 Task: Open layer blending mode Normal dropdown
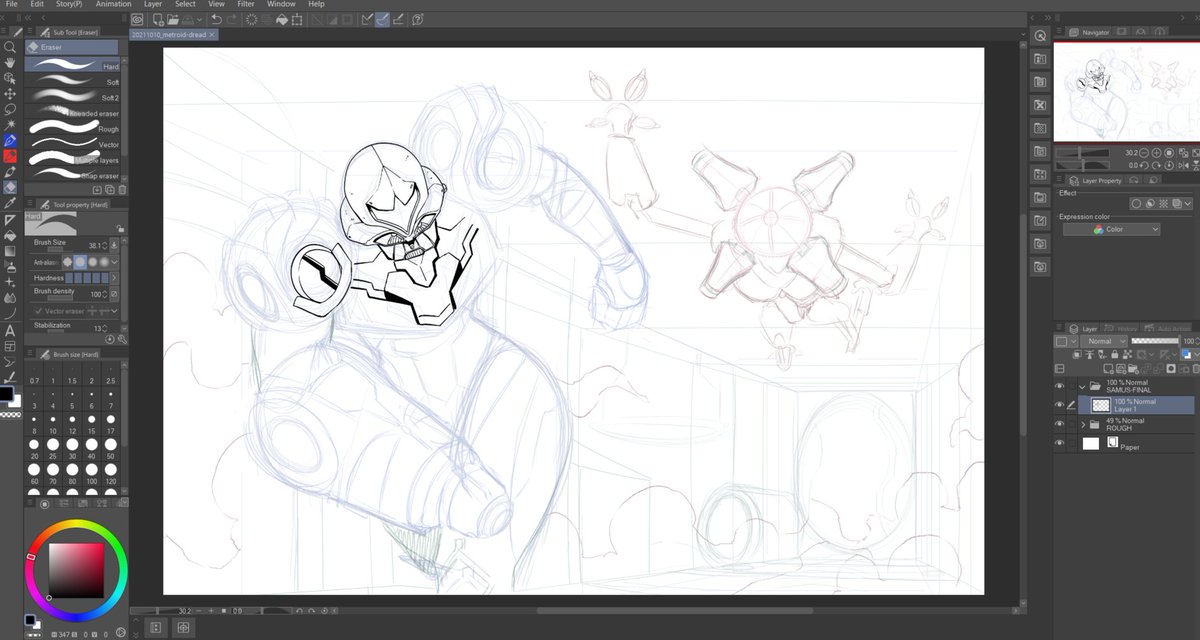(x=1104, y=341)
